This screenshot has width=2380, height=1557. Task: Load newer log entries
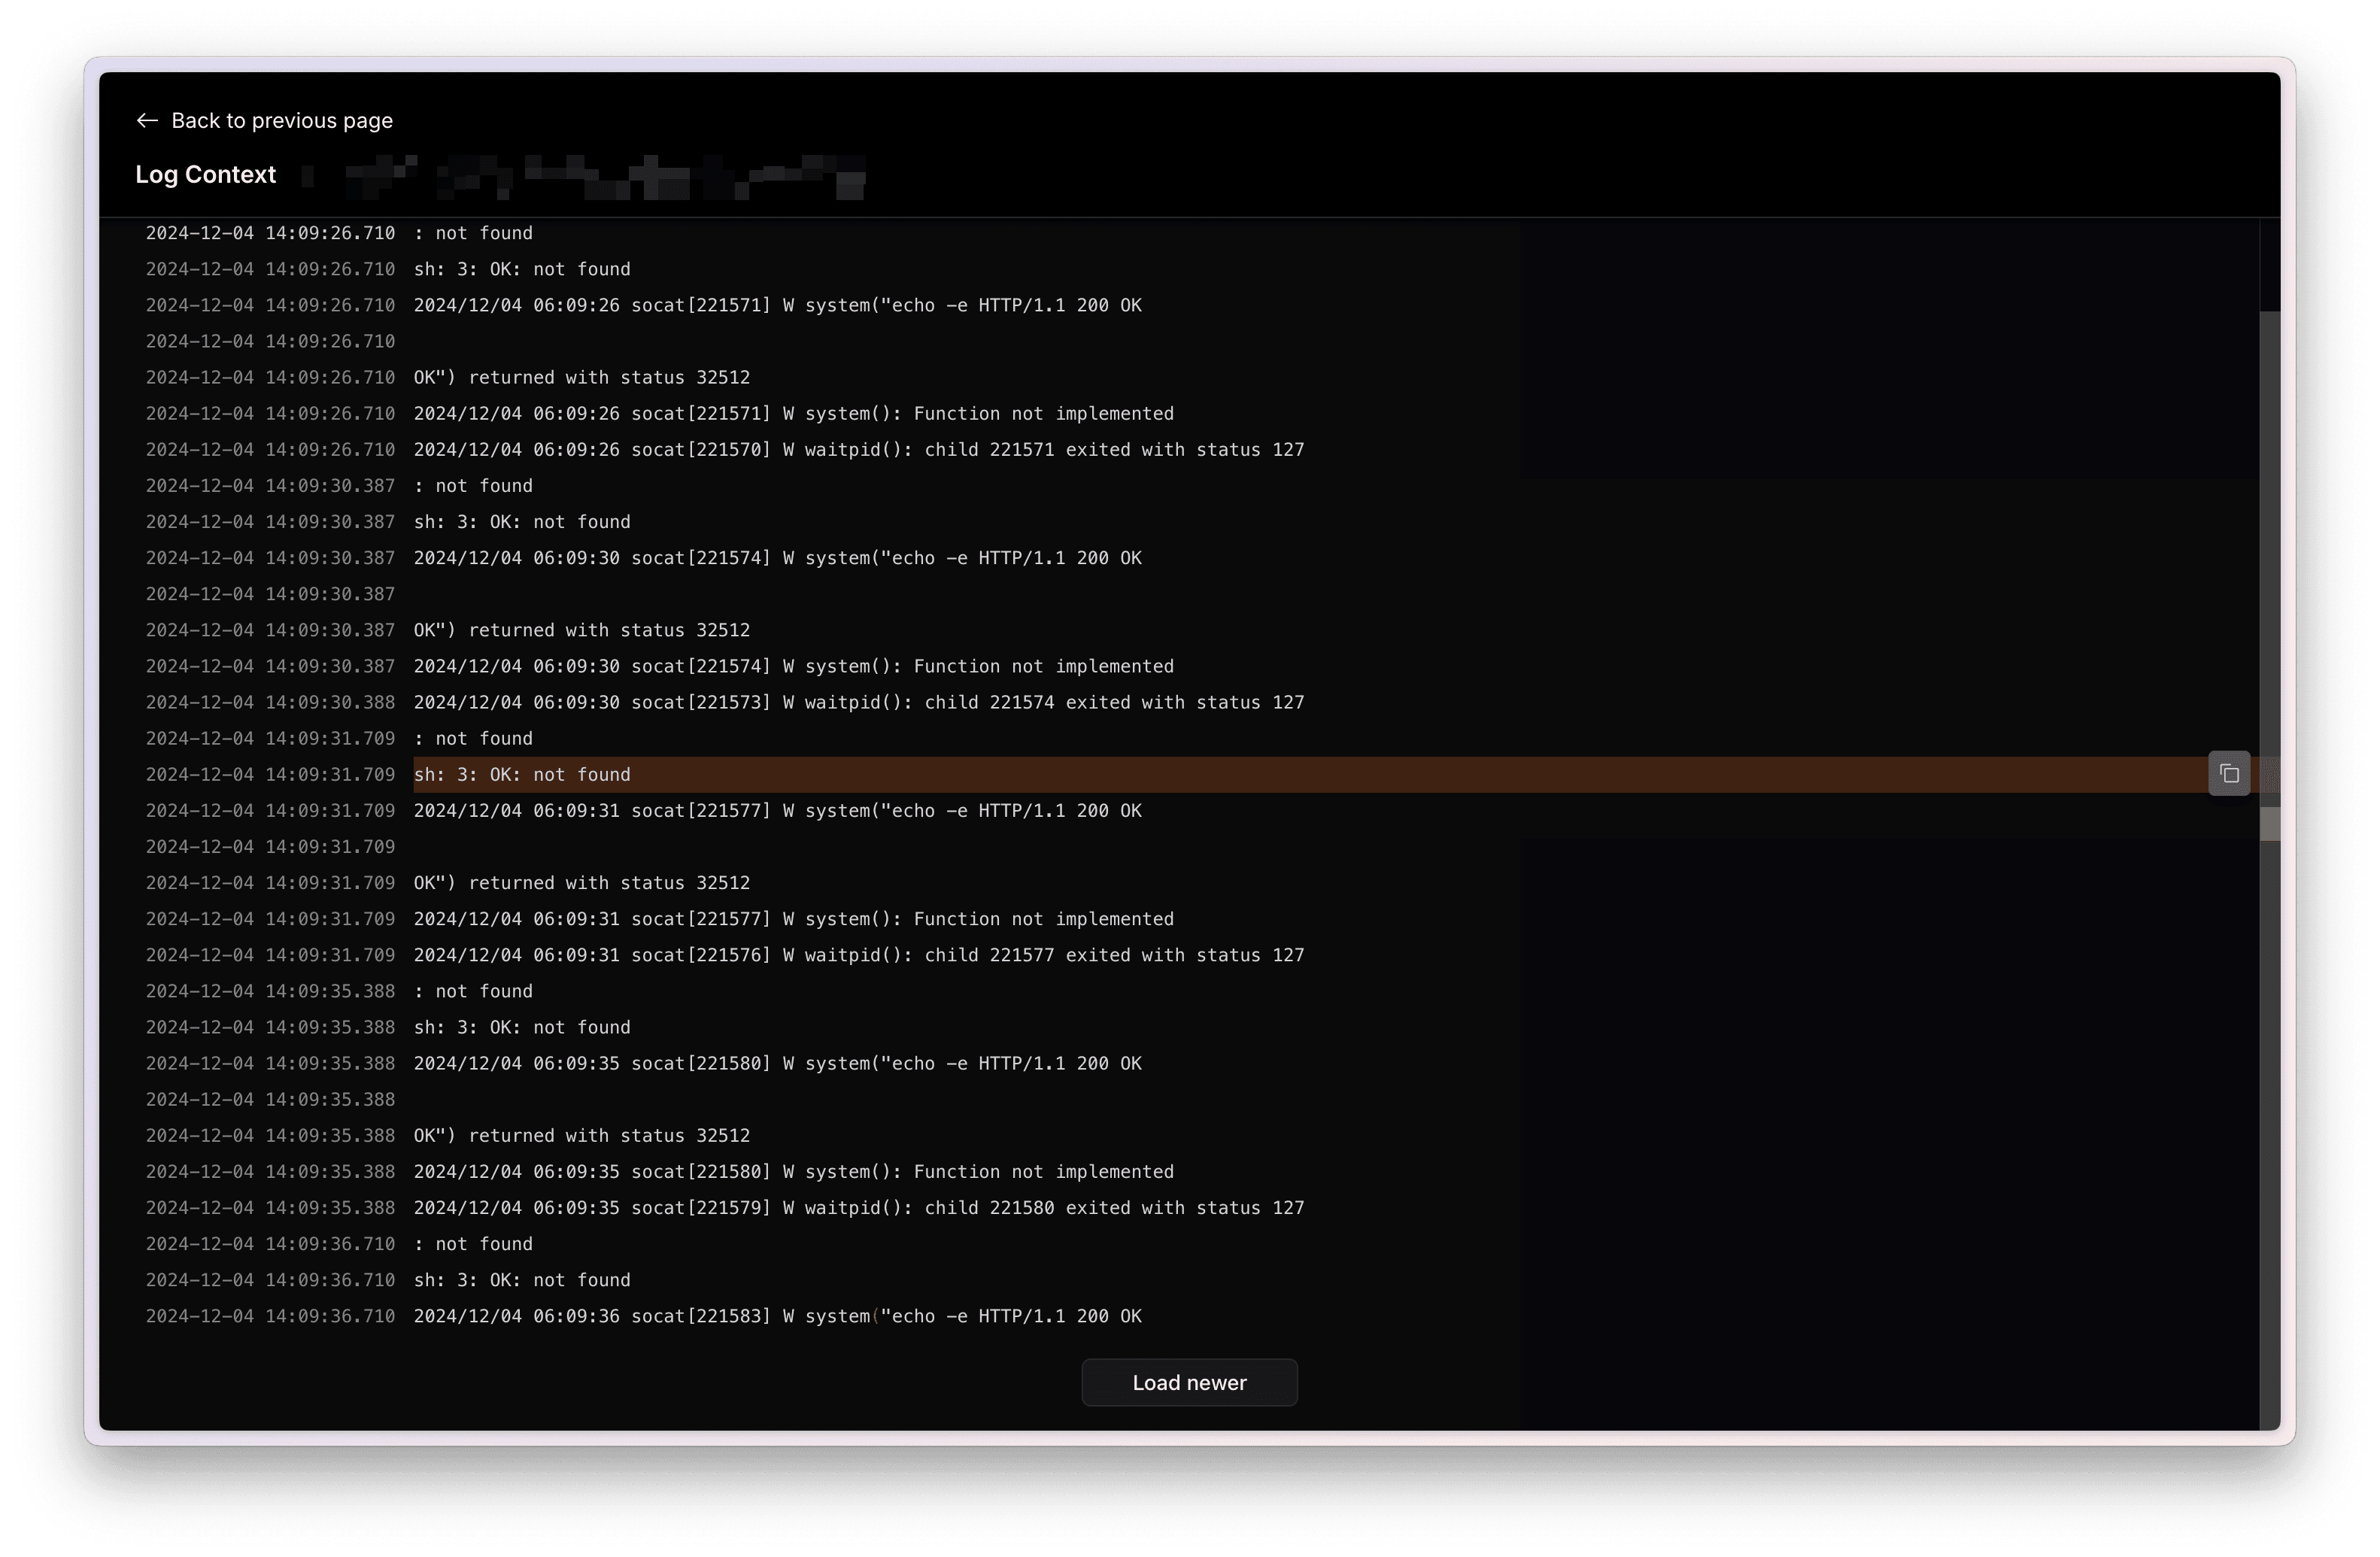coord(1190,1382)
